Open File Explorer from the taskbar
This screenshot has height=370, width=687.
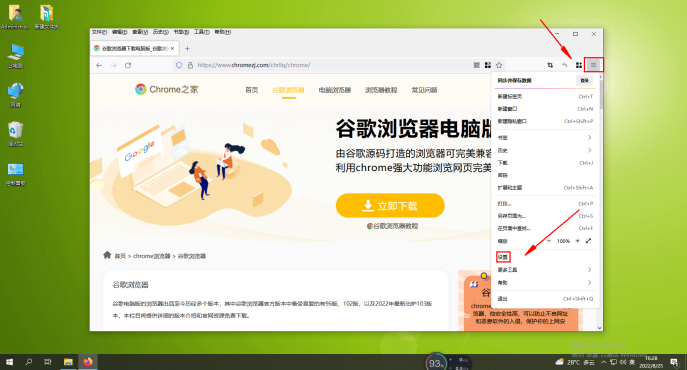(x=68, y=362)
